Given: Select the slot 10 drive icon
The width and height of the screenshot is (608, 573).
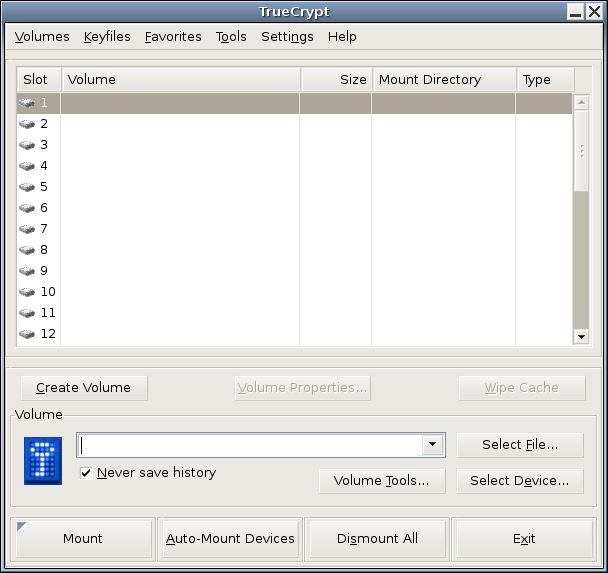Looking at the screenshot, I should pos(27,292).
